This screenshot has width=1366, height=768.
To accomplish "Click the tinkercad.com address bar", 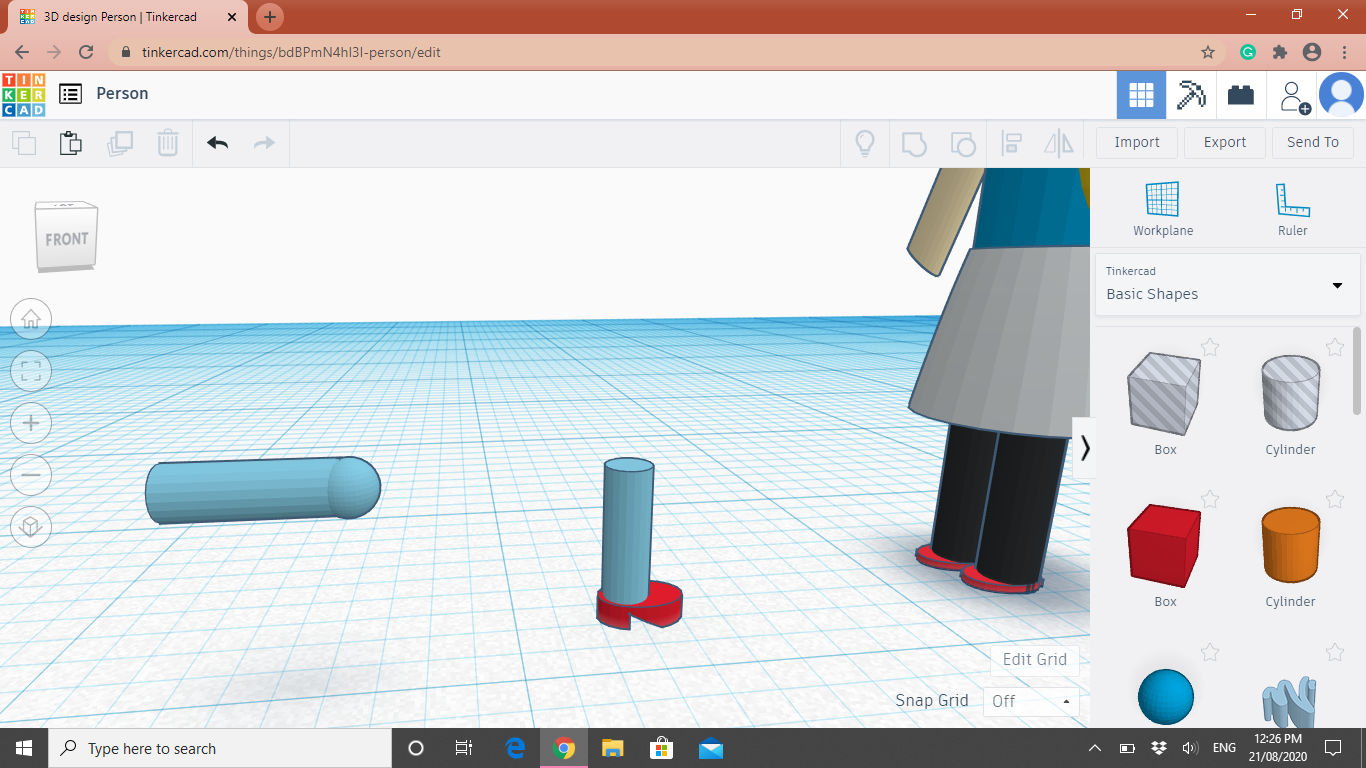I will coord(660,52).
